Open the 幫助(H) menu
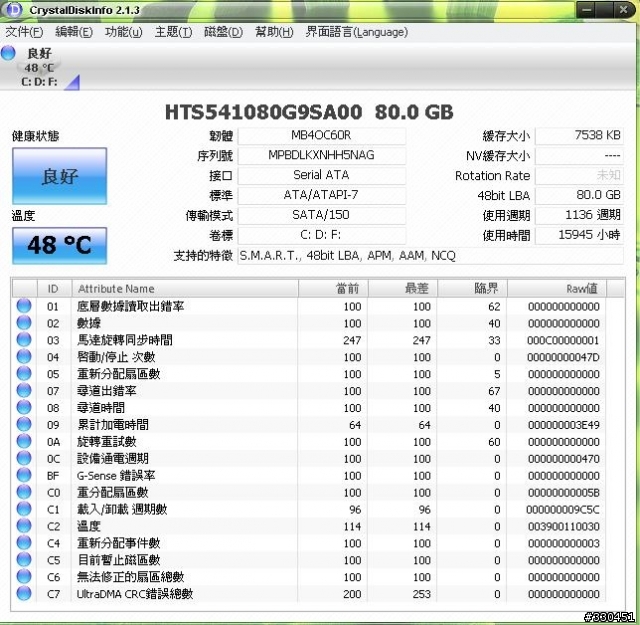Image resolution: width=640 pixels, height=625 pixels. (x=274, y=32)
